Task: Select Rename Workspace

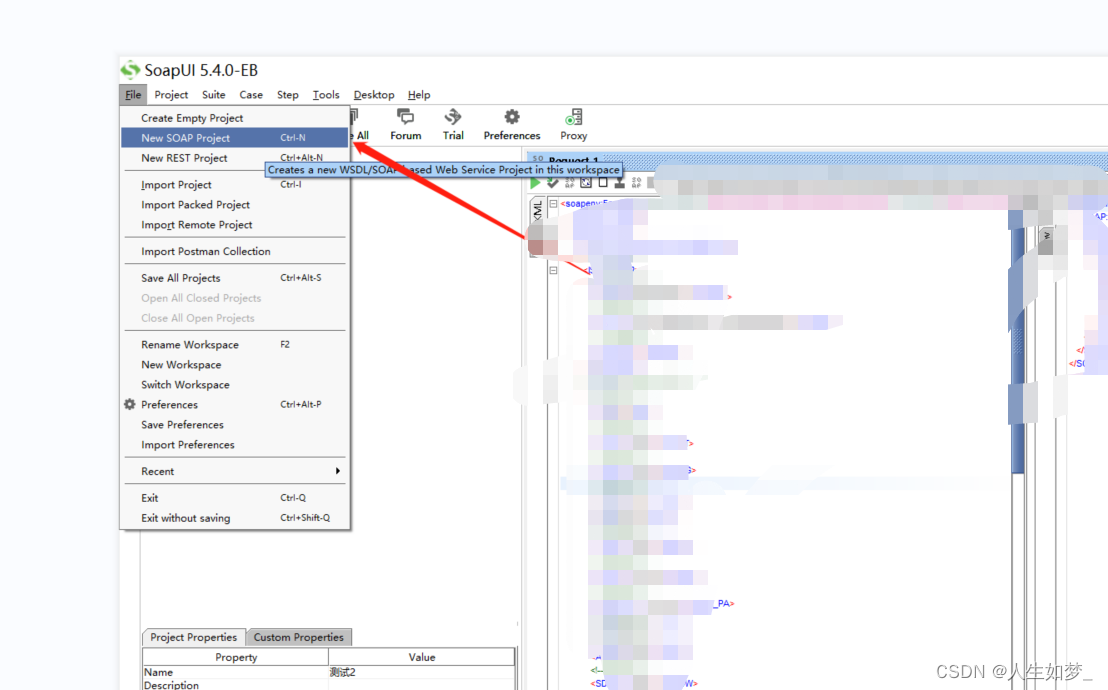Action: pyautogui.click(x=235, y=344)
